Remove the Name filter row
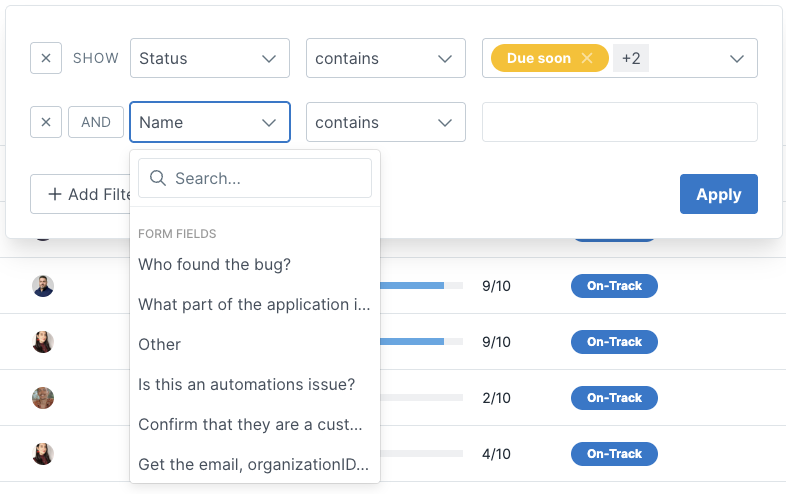Screen dimensions: 786x494 pyautogui.click(x=46, y=122)
